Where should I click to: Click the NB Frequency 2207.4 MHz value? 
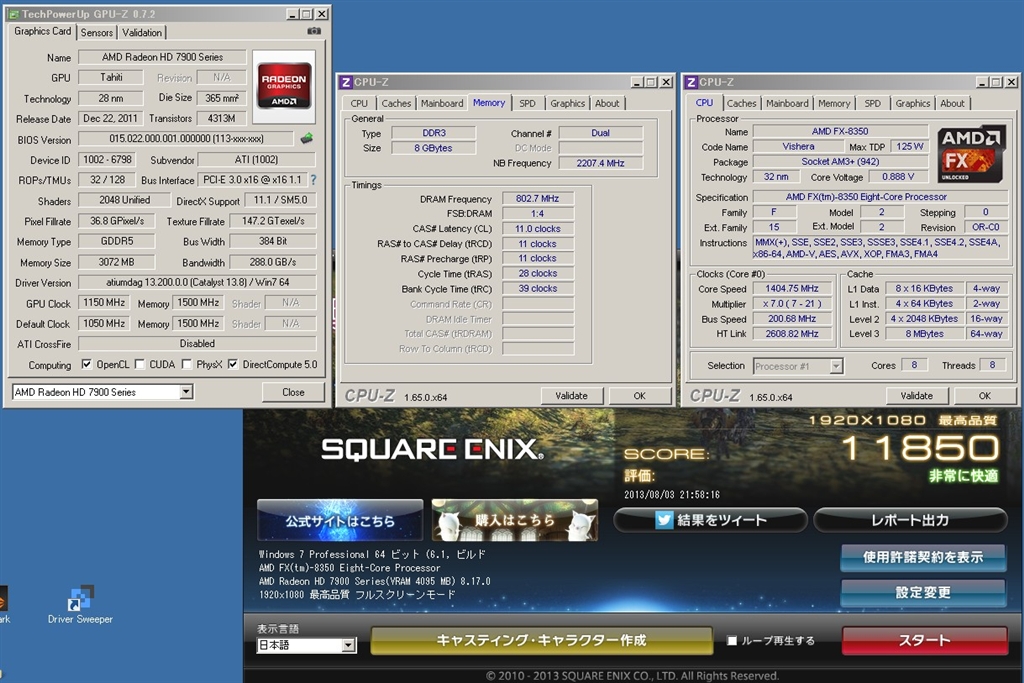coord(601,163)
